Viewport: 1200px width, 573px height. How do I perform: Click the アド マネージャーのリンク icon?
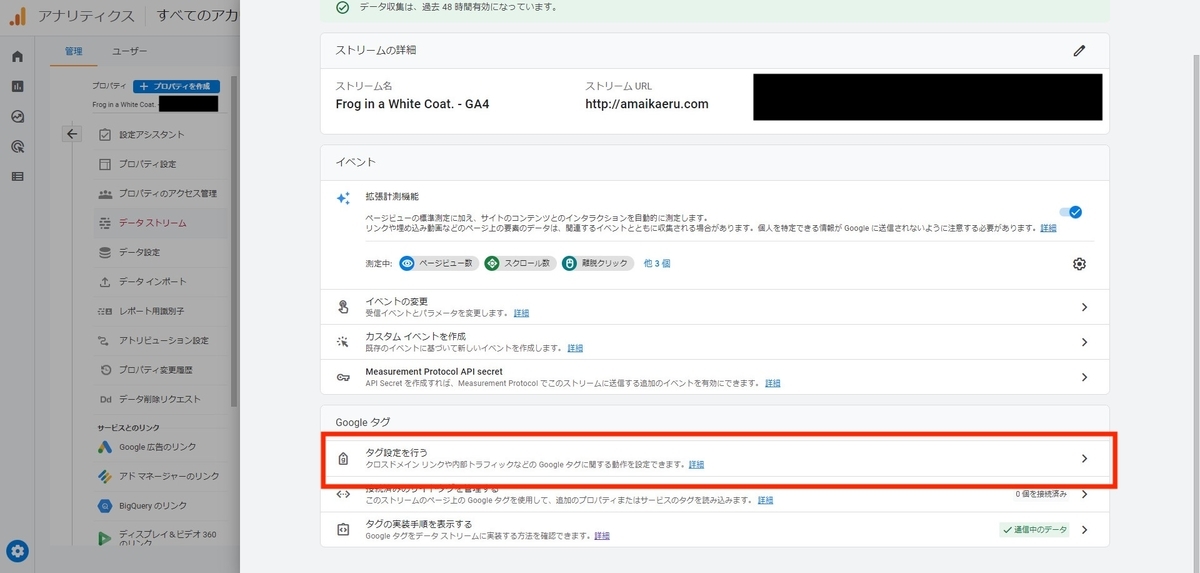(105, 476)
